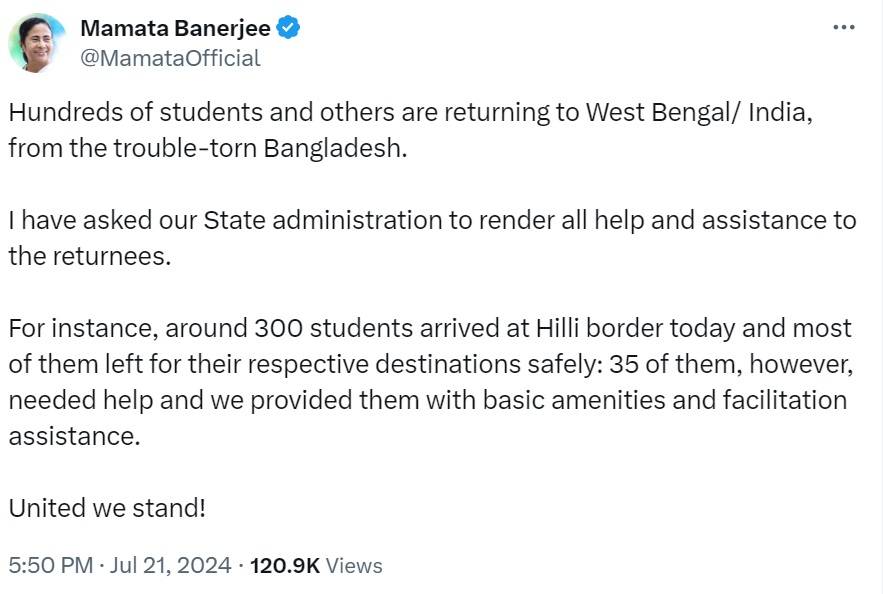Open the @MamataOfficial handle link
The height and width of the screenshot is (594, 883).
point(170,58)
